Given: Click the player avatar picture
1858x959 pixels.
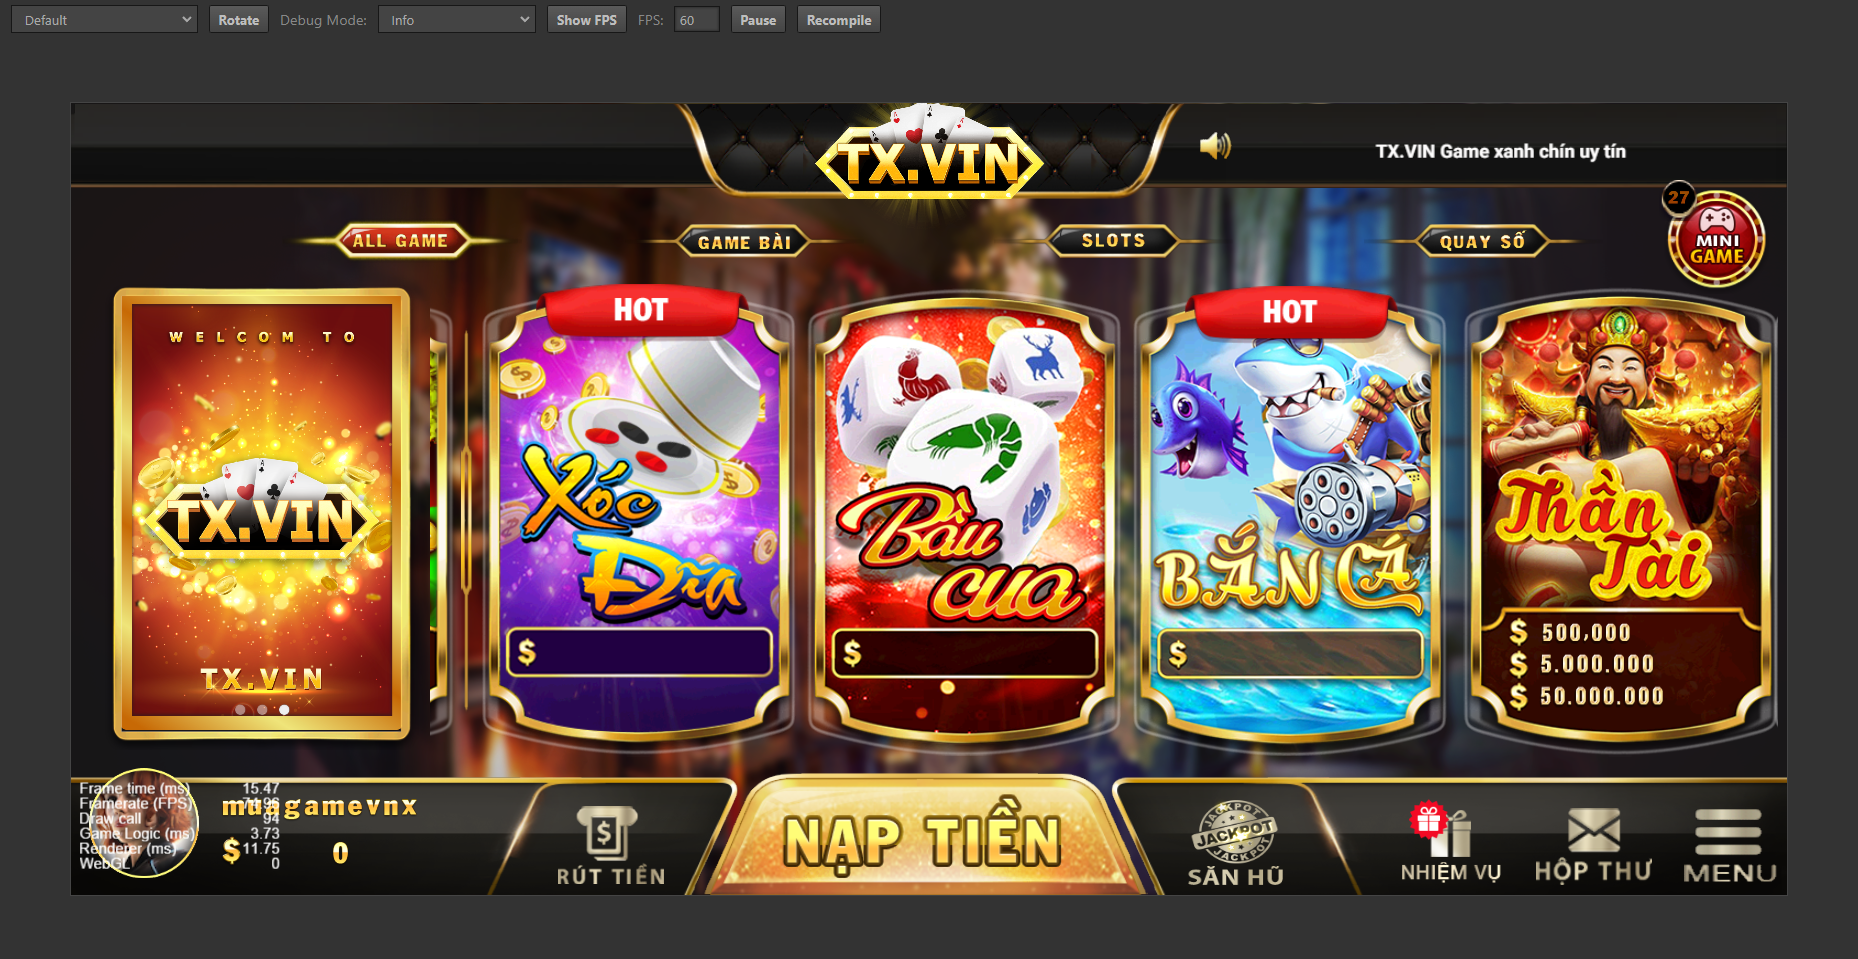Looking at the screenshot, I should (145, 823).
